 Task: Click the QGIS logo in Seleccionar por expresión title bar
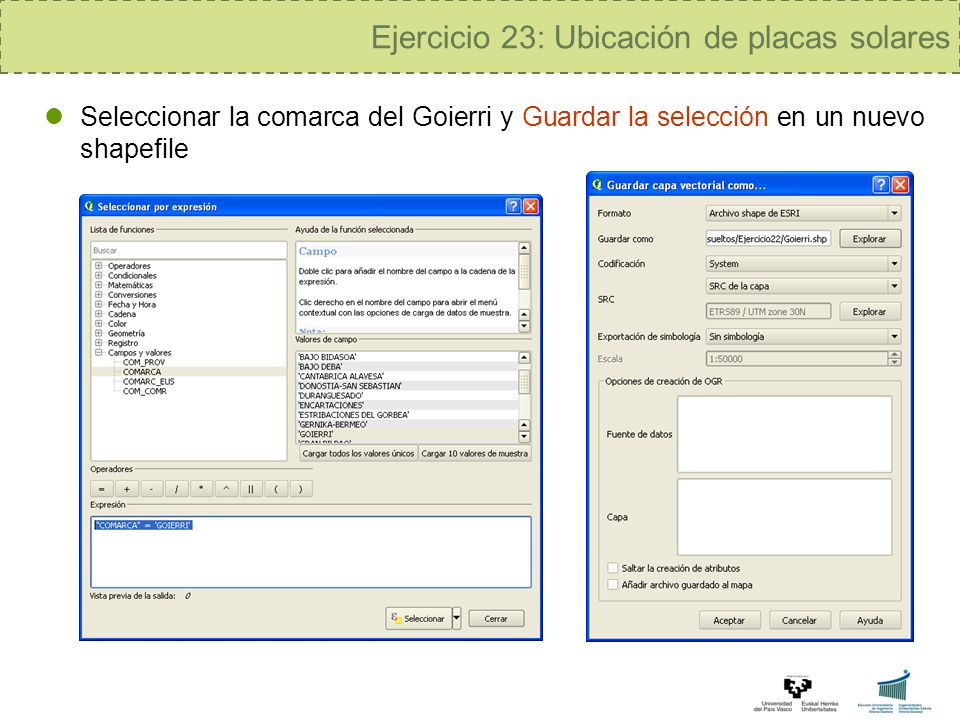[x=89, y=206]
